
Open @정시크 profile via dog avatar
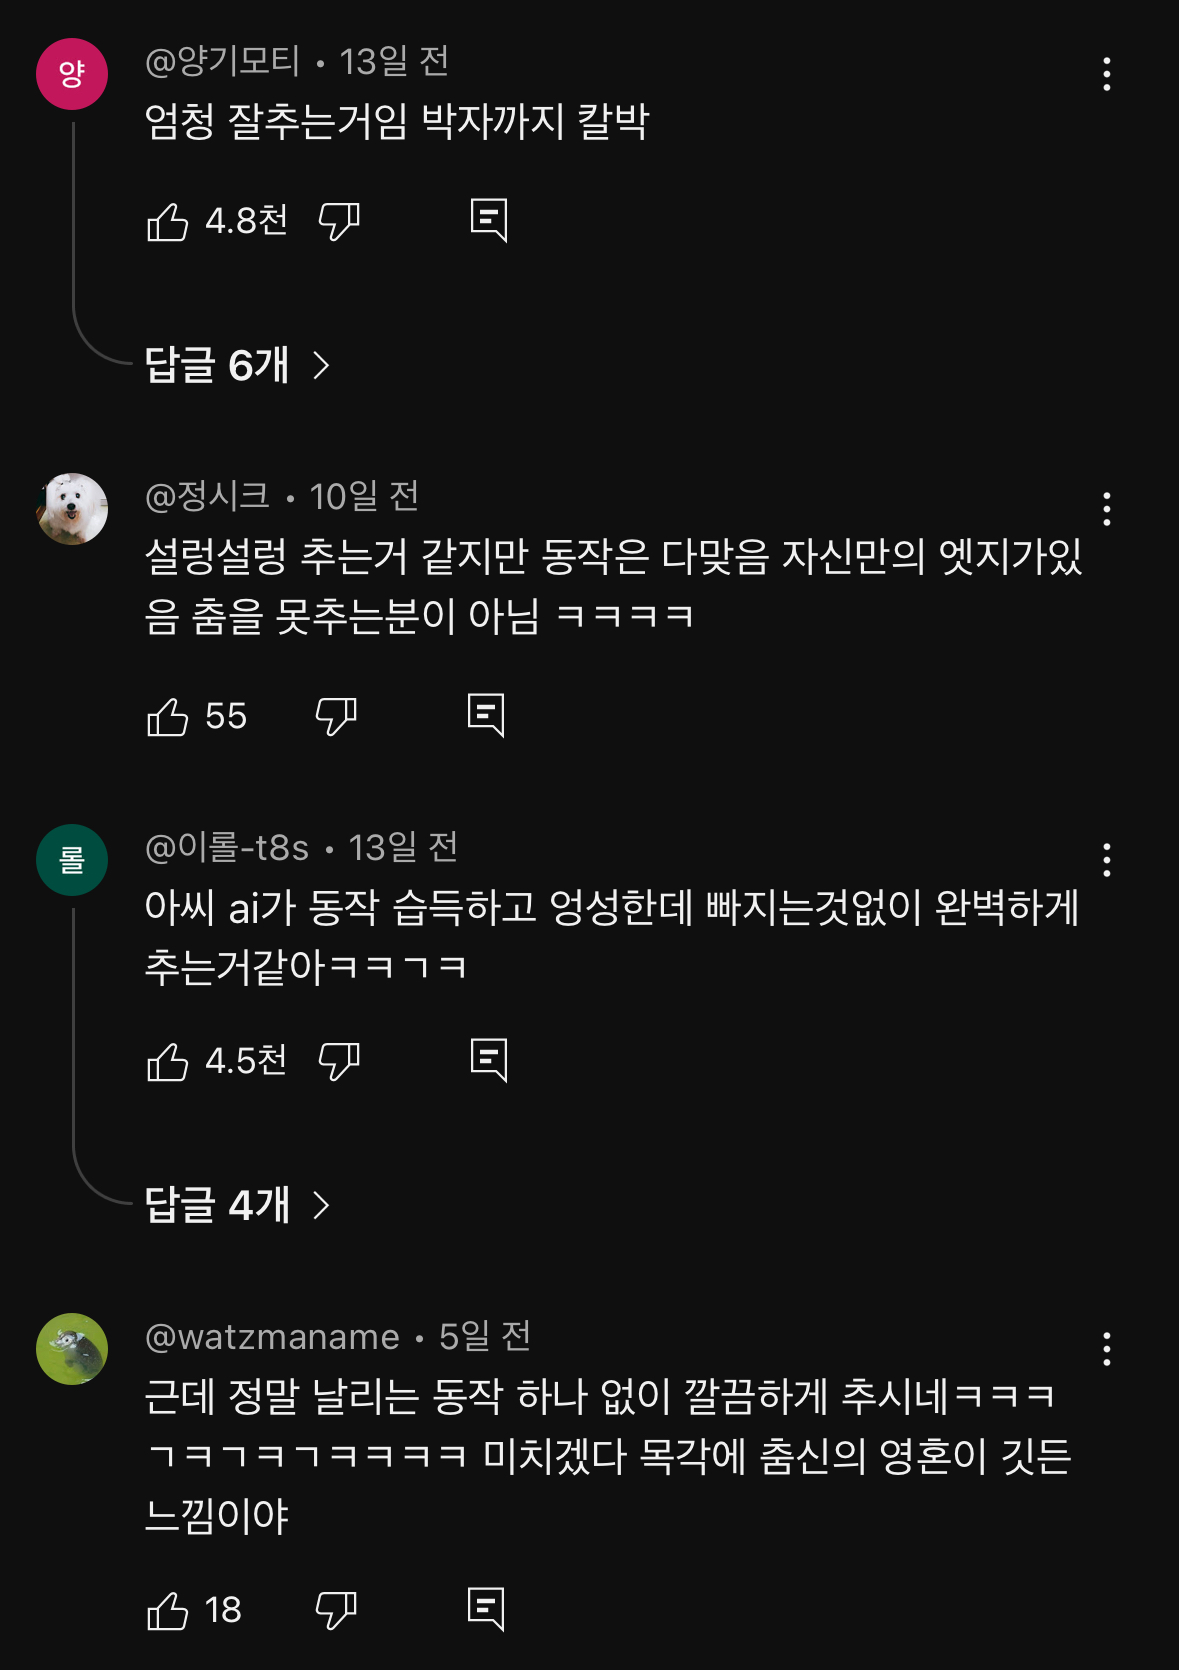pos(72,509)
